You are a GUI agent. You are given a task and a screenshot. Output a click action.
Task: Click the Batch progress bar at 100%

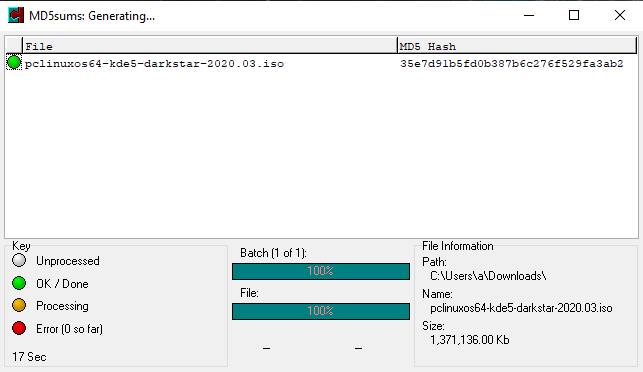[321, 271]
